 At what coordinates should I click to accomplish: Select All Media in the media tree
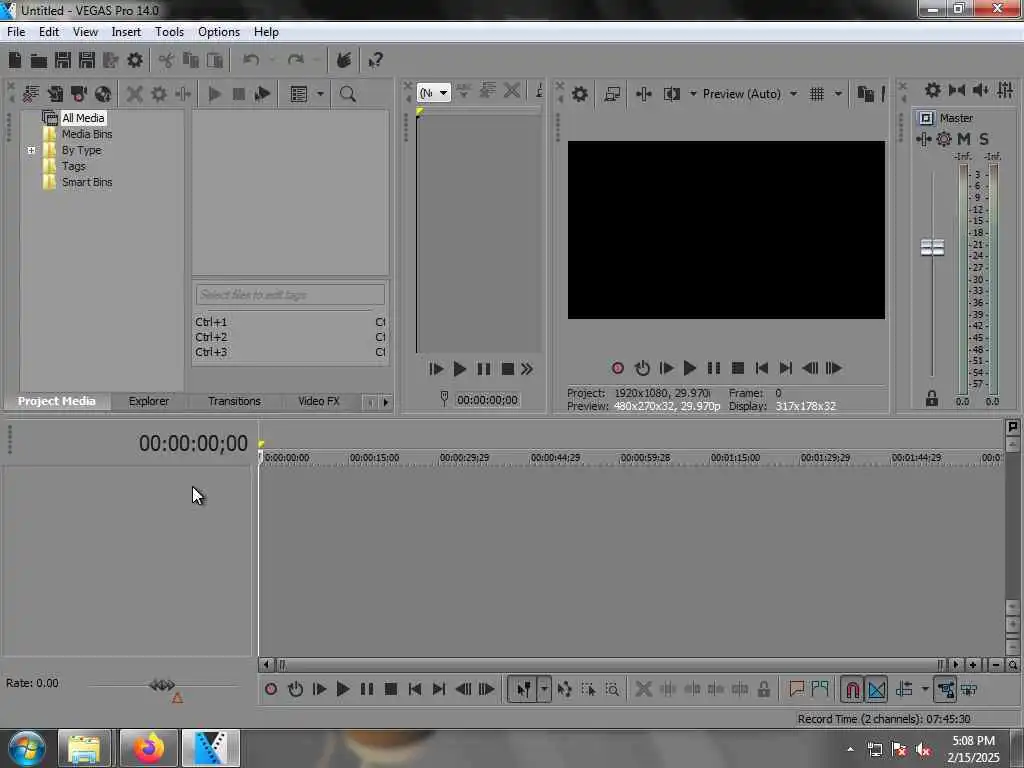(x=83, y=118)
